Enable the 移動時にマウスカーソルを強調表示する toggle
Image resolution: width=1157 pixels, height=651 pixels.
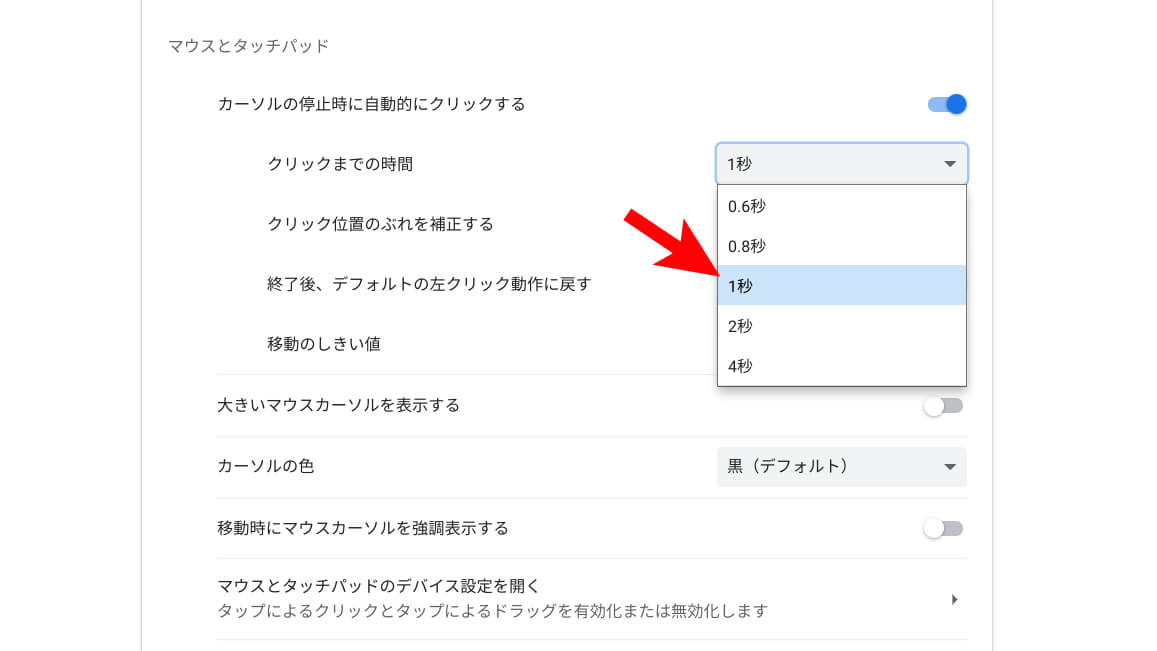click(x=943, y=528)
